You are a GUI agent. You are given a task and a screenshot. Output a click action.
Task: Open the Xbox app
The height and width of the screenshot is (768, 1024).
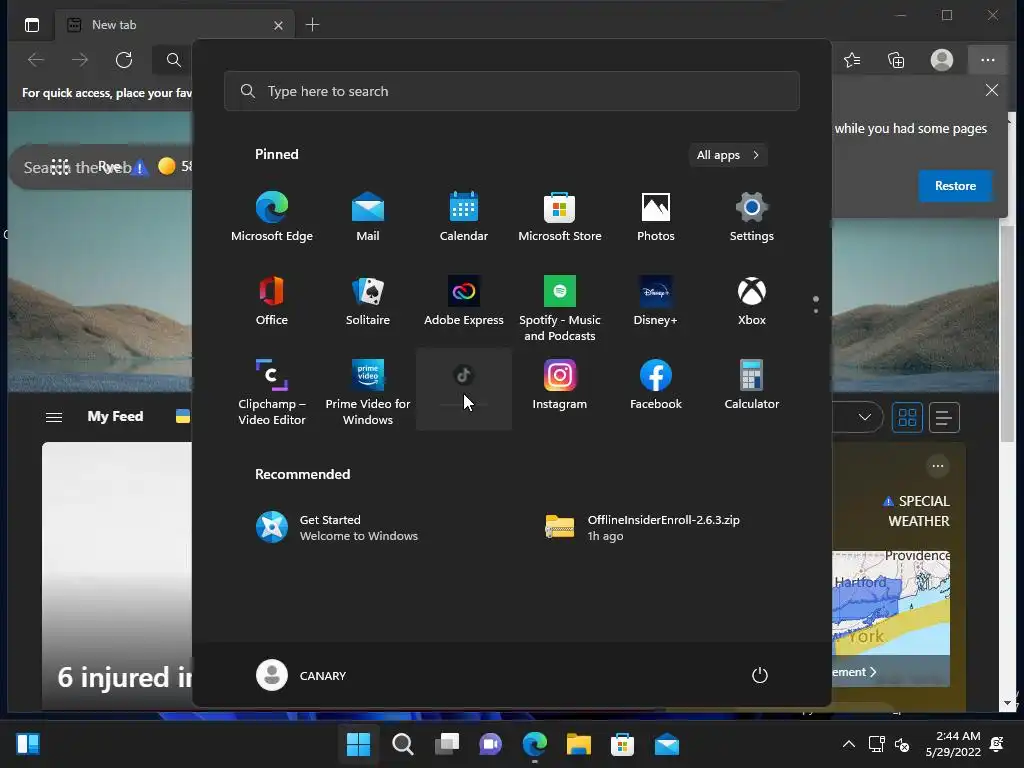click(x=752, y=301)
